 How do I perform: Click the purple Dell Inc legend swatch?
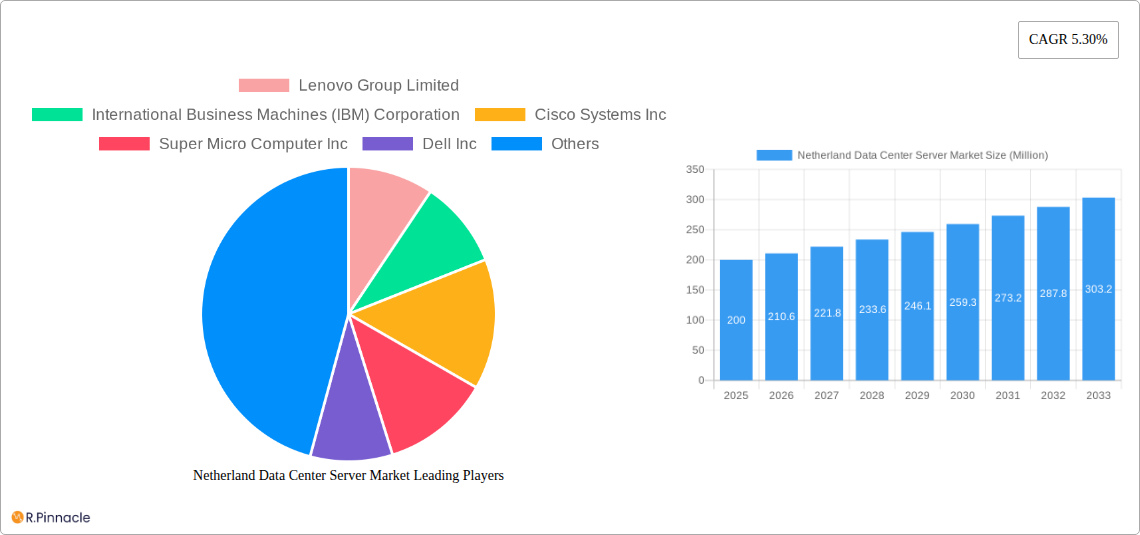[x=388, y=144]
